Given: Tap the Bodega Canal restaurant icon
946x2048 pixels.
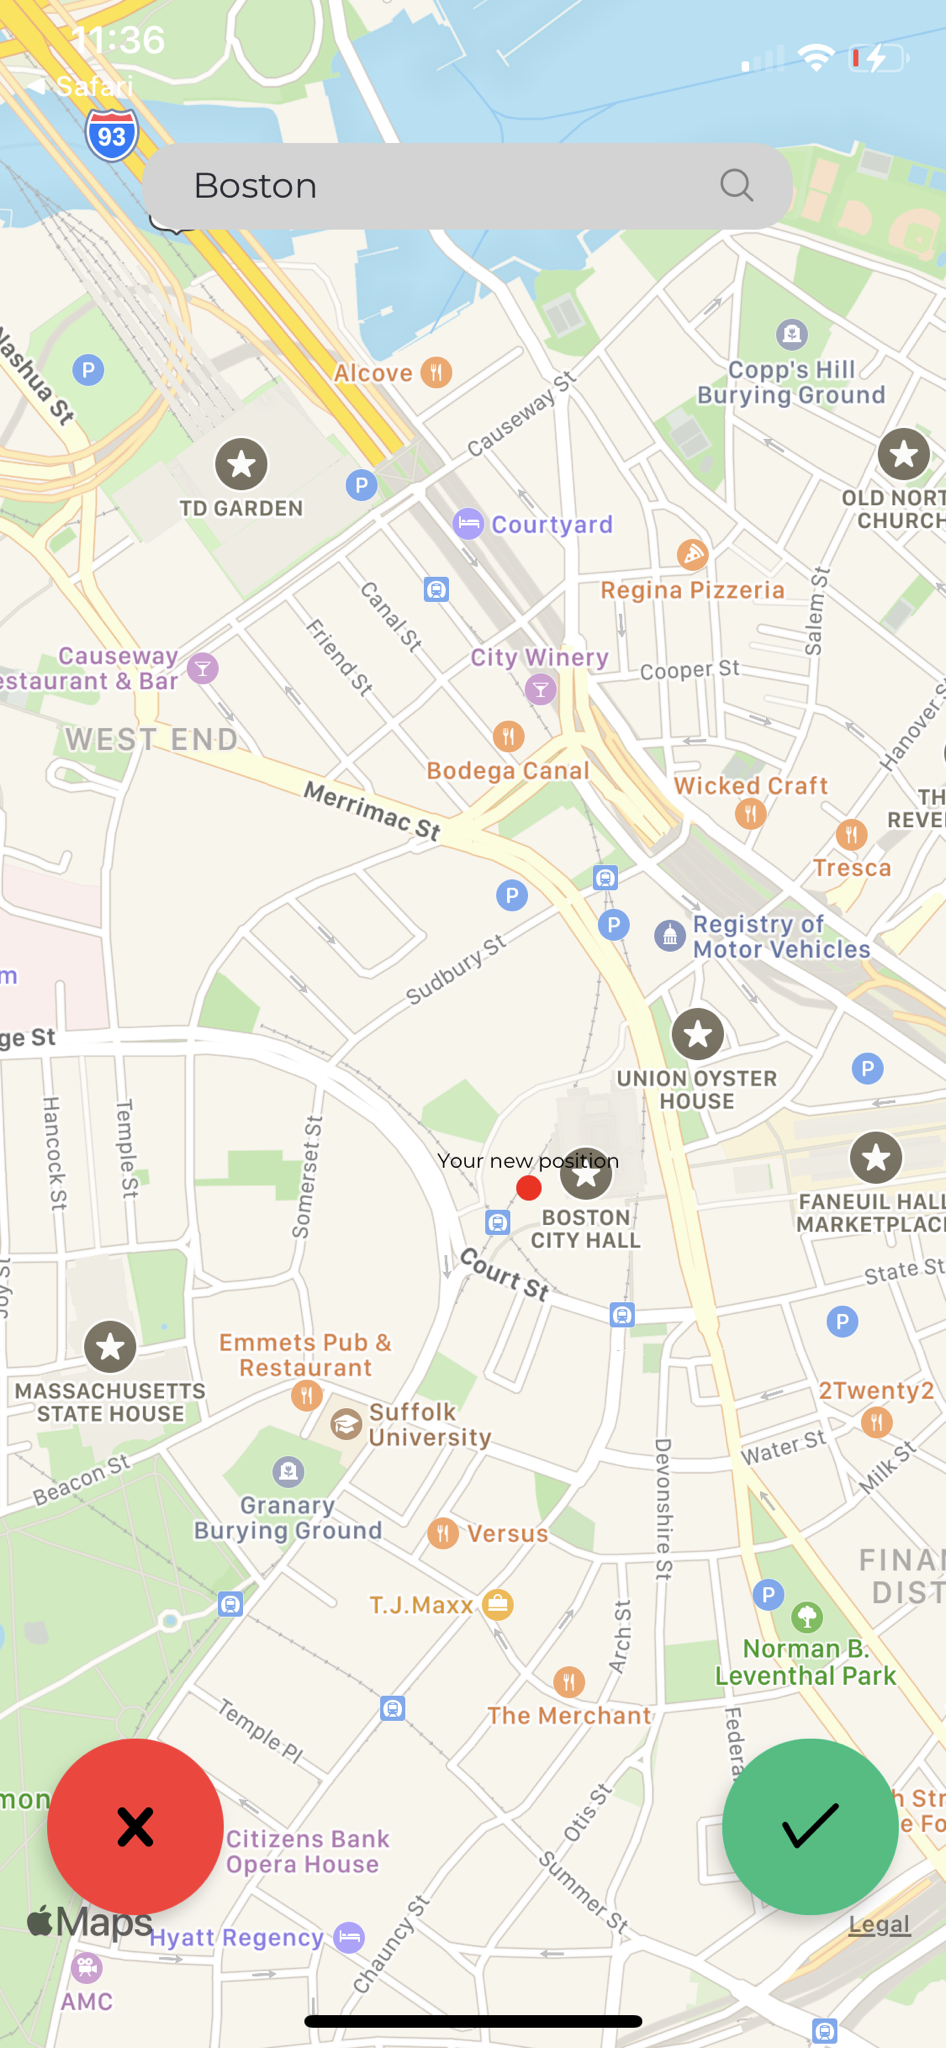Looking at the screenshot, I should tap(509, 737).
